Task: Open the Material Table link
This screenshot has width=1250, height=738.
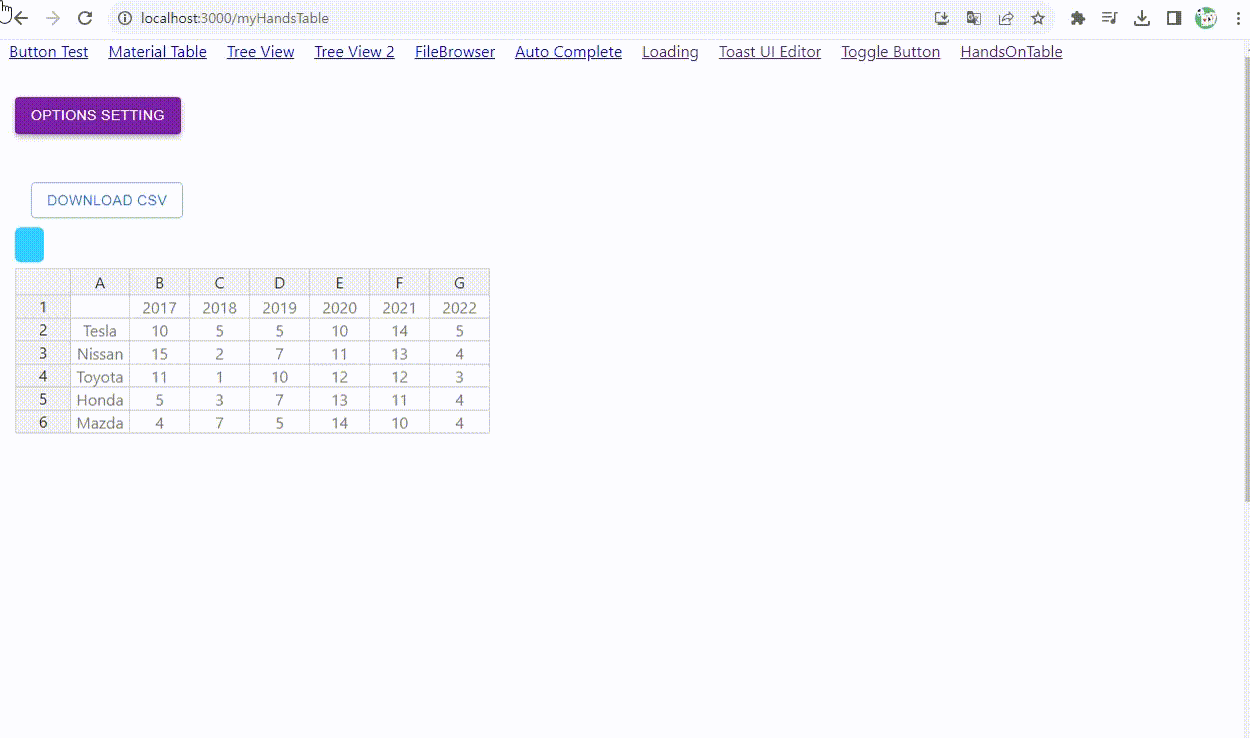Action: click(x=158, y=52)
